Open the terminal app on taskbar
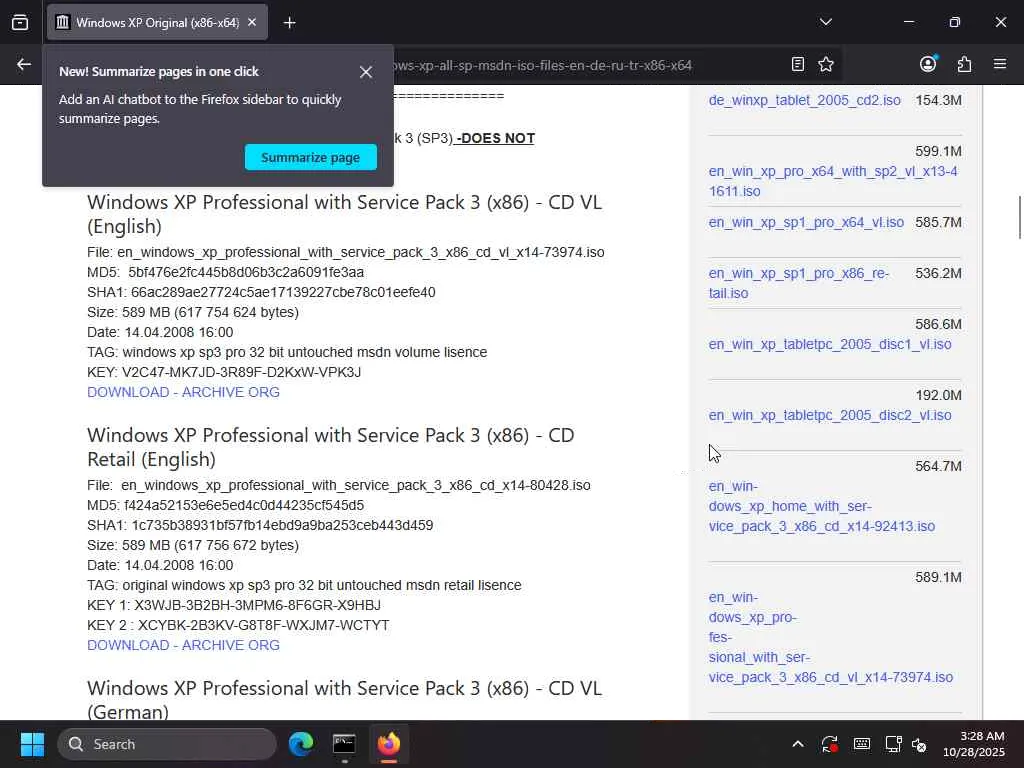This screenshot has width=1024, height=768. [344, 744]
